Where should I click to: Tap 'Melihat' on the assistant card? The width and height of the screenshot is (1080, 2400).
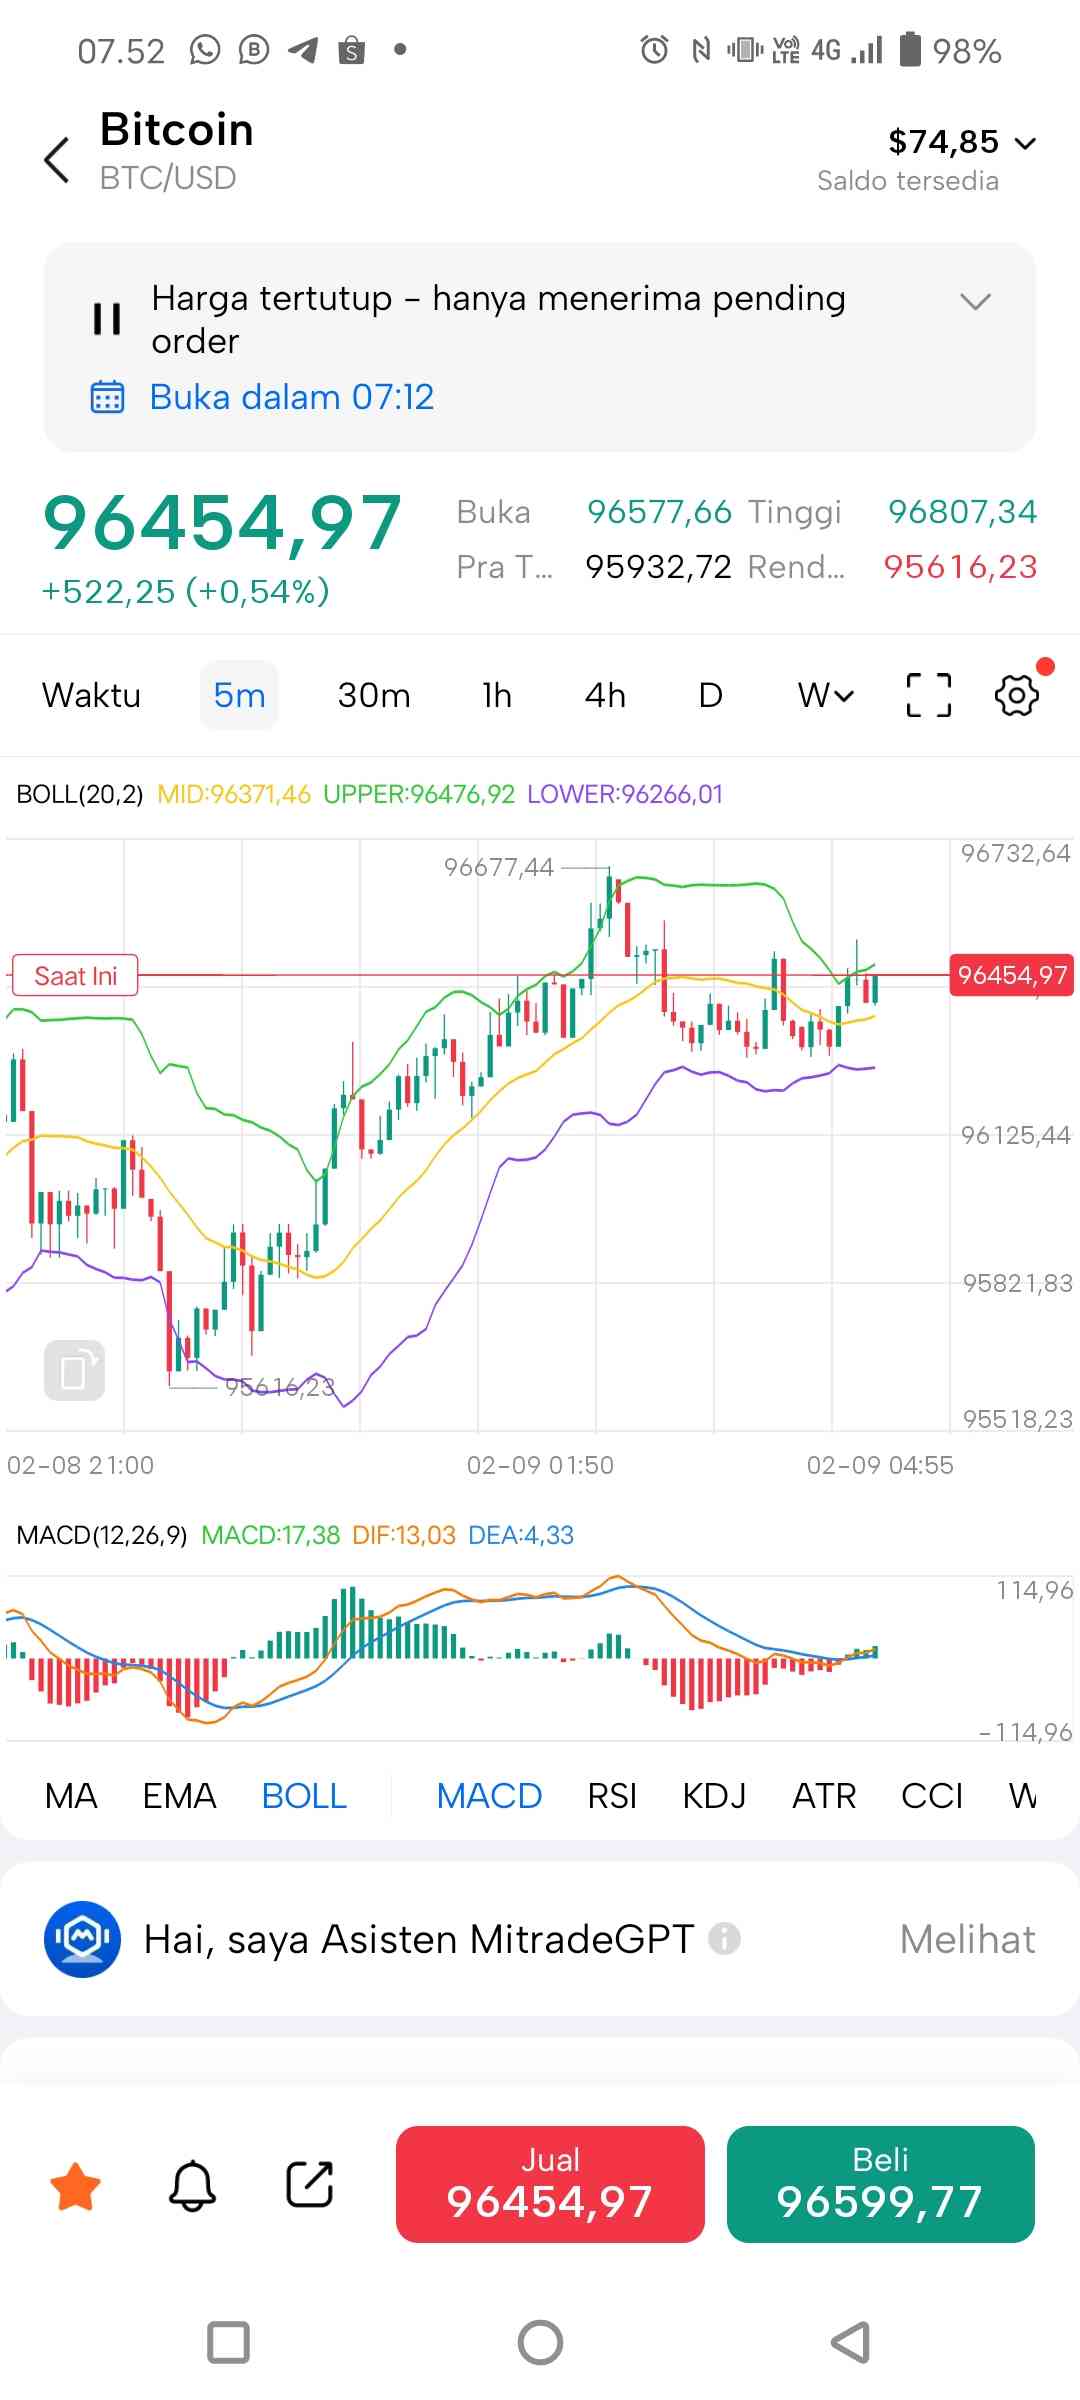pyautogui.click(x=967, y=1939)
